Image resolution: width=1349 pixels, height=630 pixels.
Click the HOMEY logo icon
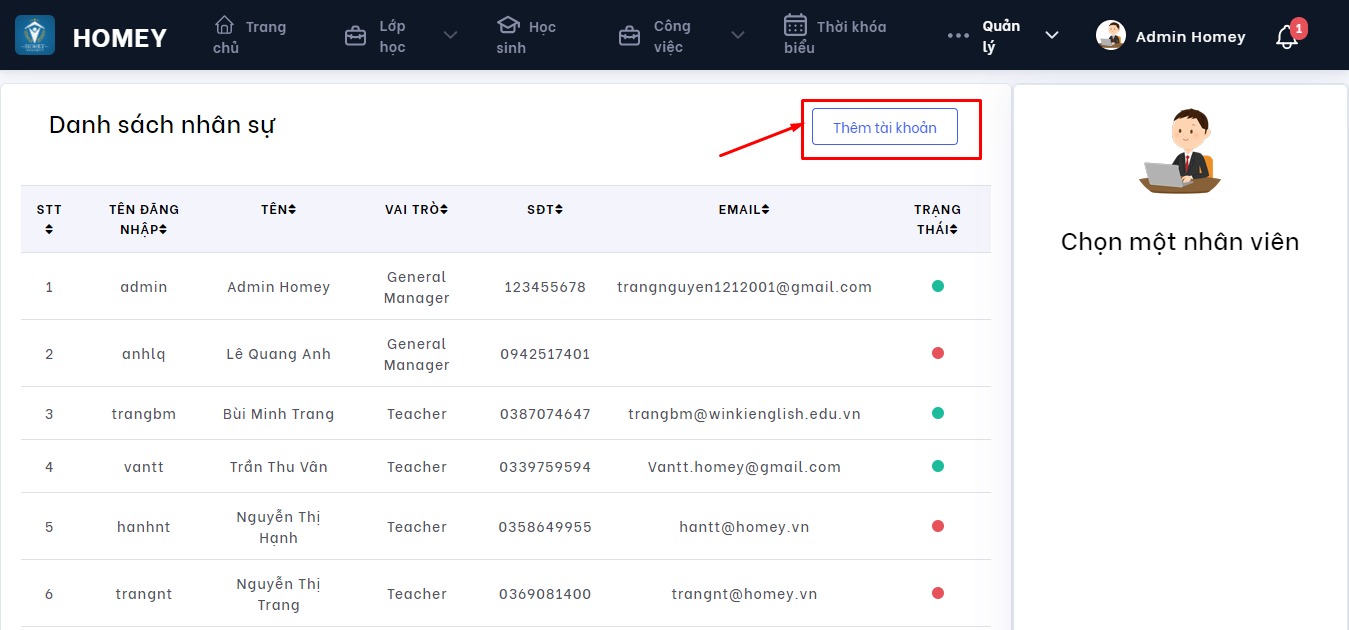(x=35, y=36)
